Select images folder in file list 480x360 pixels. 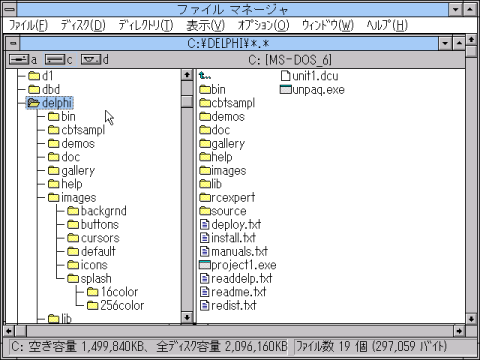[x=223, y=171]
